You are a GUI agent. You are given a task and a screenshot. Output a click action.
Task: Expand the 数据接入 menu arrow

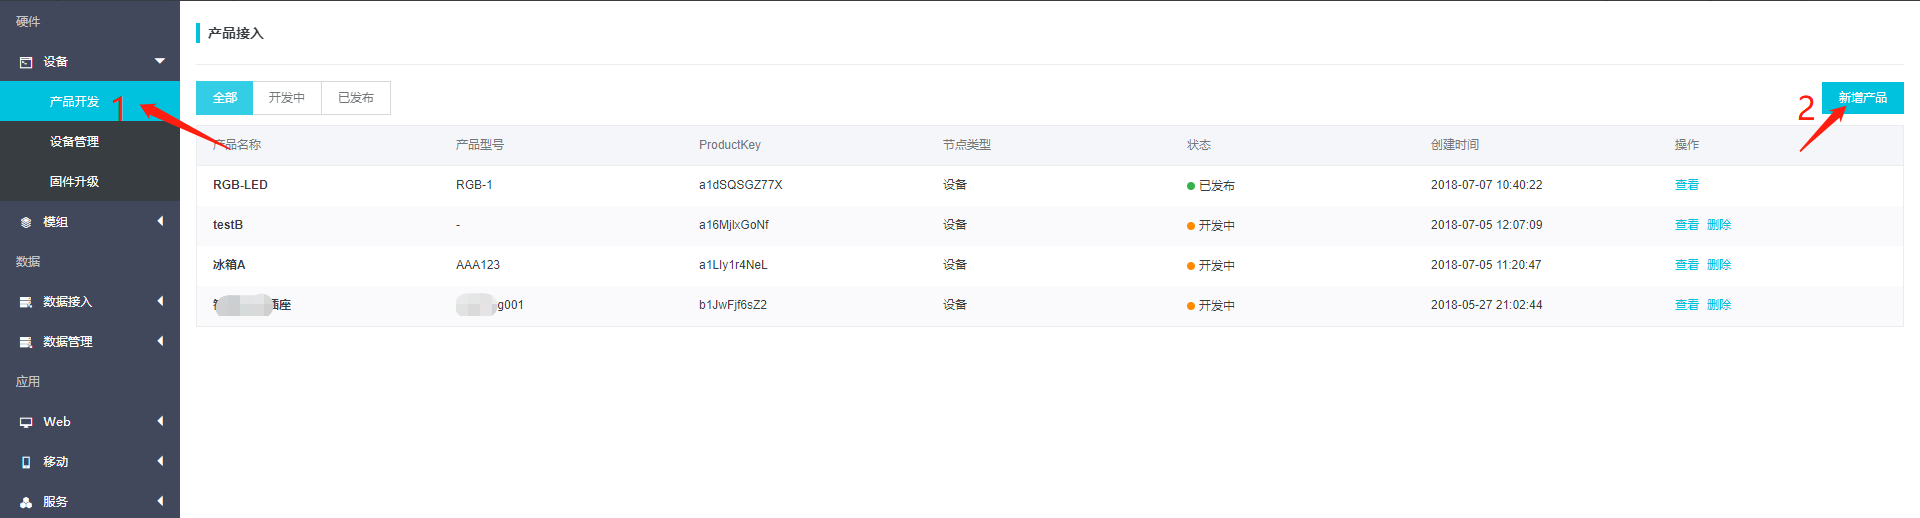tap(160, 301)
